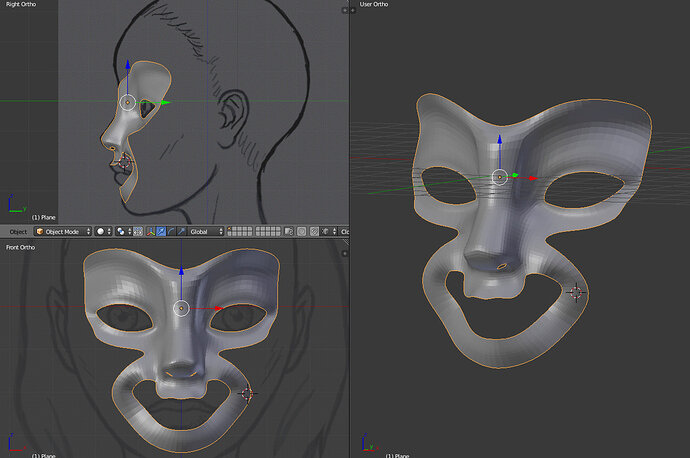
Task: Open viewport shading sphere selector
Action: (x=103, y=231)
